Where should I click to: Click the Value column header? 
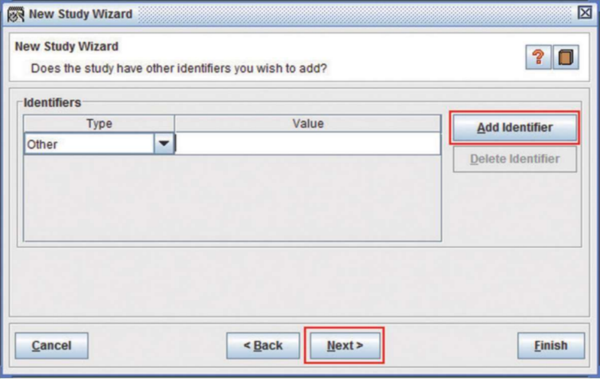click(x=308, y=124)
